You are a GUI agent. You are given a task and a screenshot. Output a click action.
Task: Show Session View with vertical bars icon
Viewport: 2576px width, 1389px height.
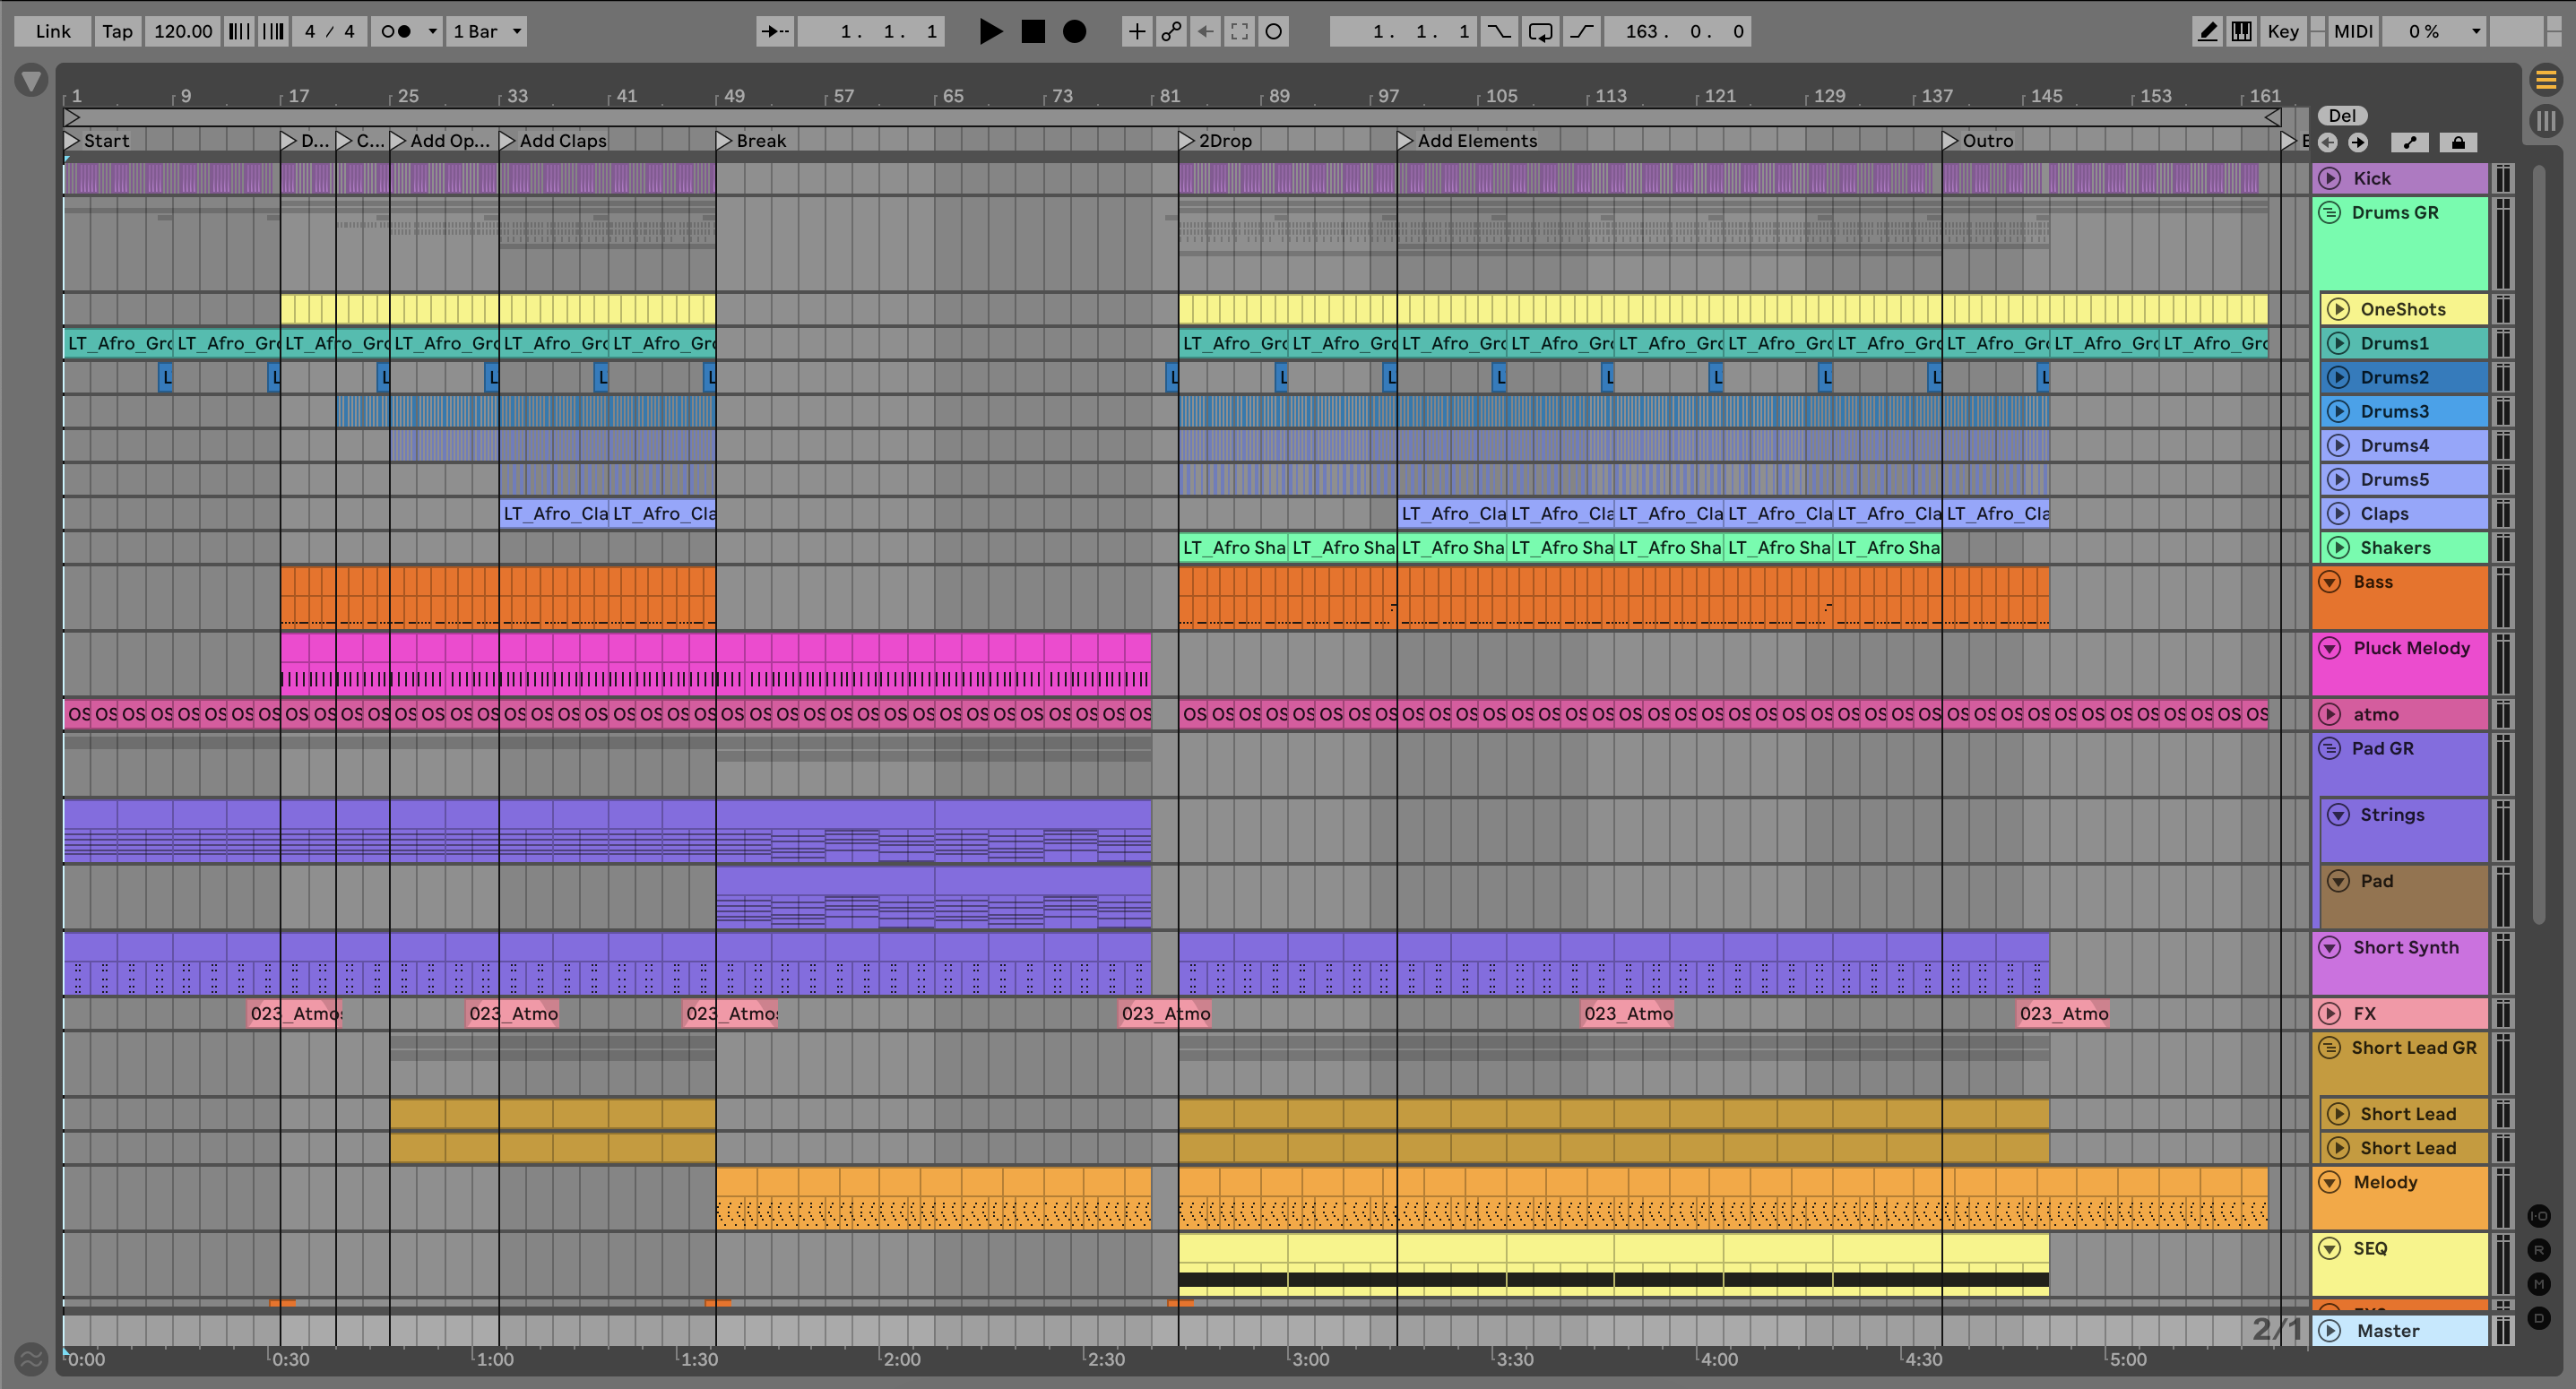pyautogui.click(x=2546, y=121)
